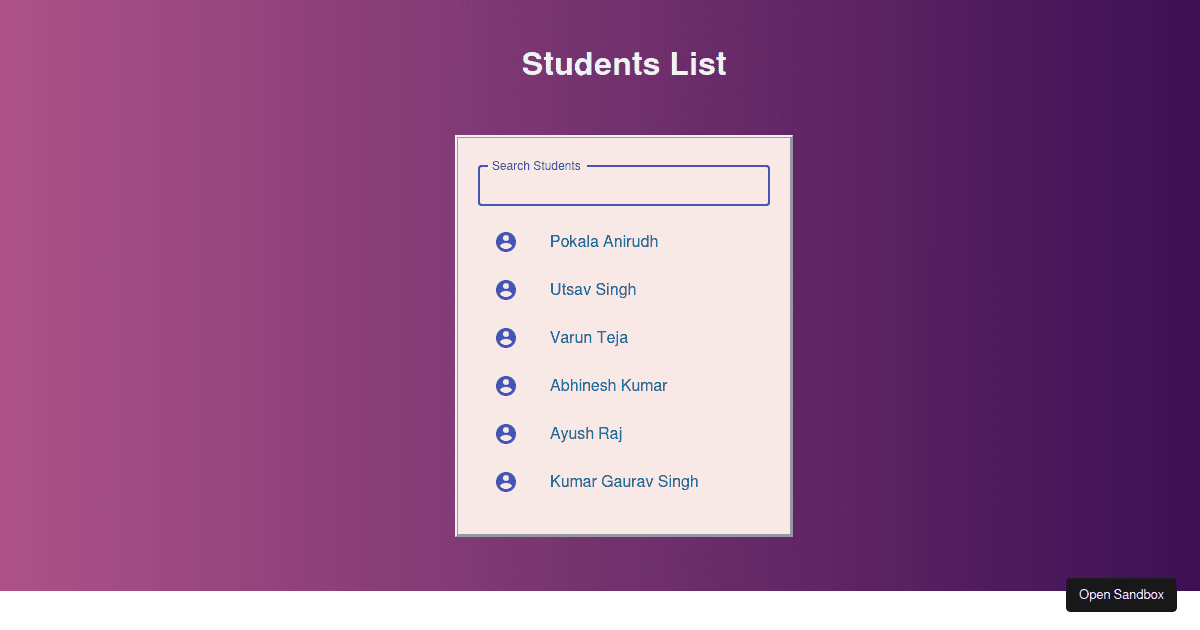Click the avatar icon beside Abhinesh Kumar
Screen dimensions: 1200x630
tap(506, 385)
